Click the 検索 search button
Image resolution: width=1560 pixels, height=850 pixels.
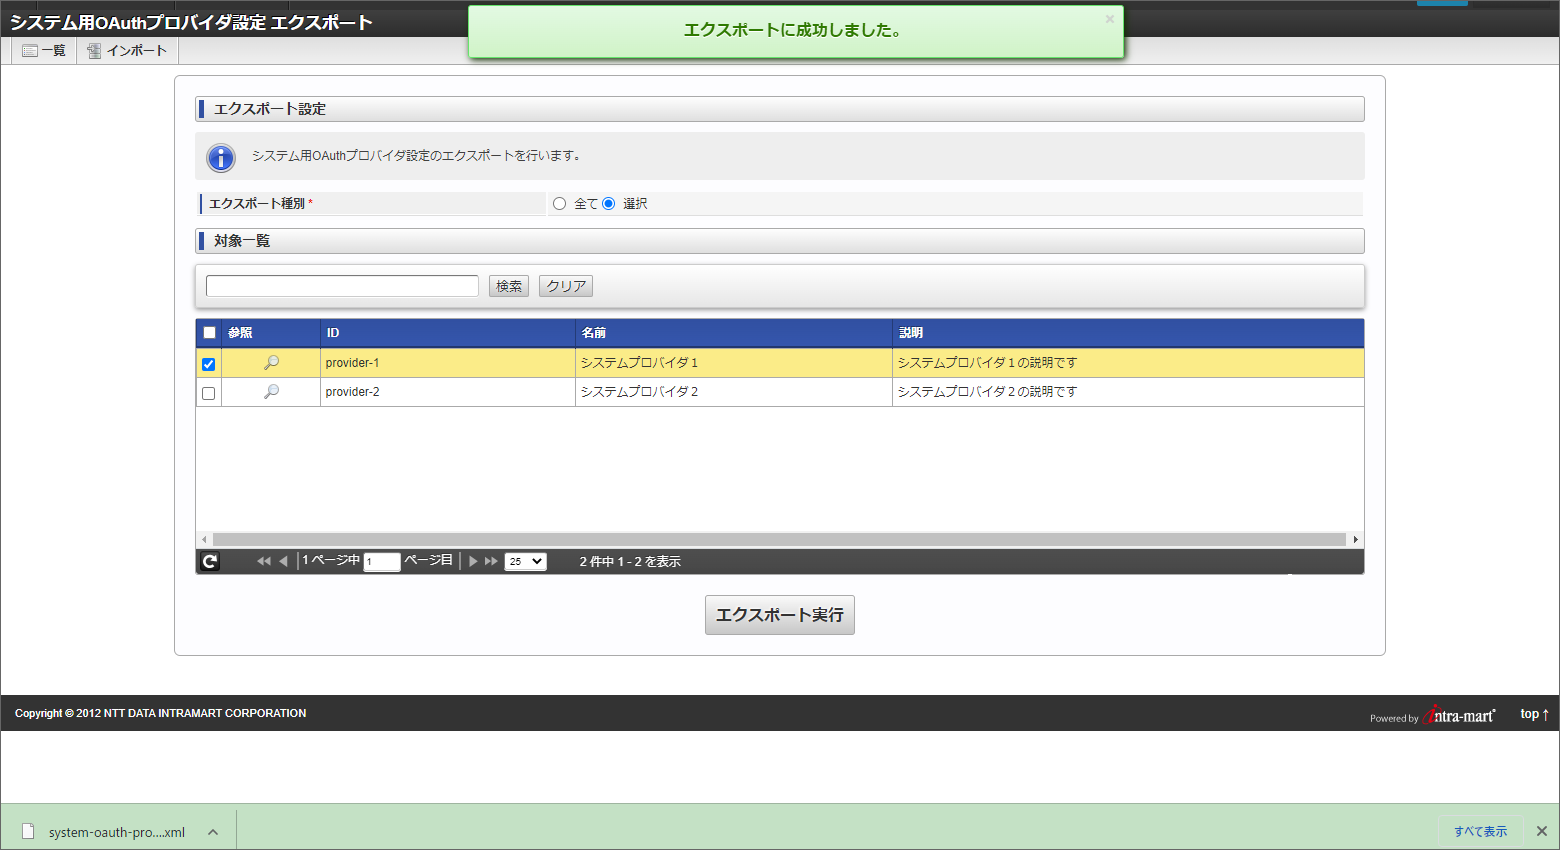(509, 286)
